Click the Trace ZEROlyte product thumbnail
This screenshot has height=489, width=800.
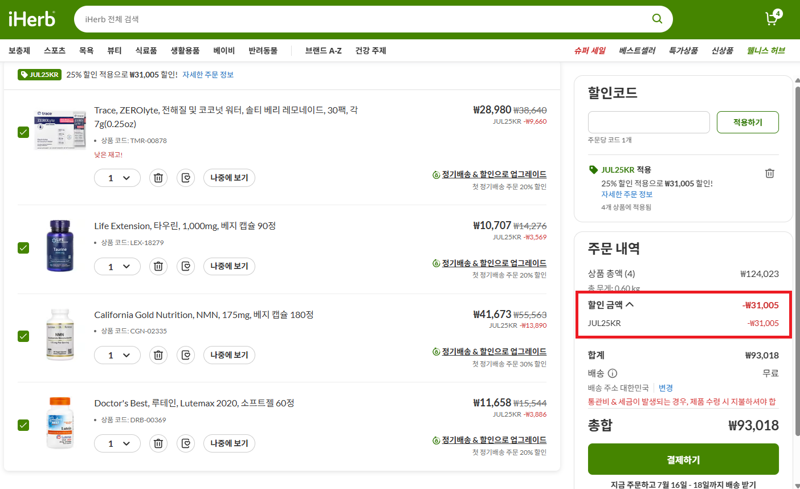tap(60, 130)
